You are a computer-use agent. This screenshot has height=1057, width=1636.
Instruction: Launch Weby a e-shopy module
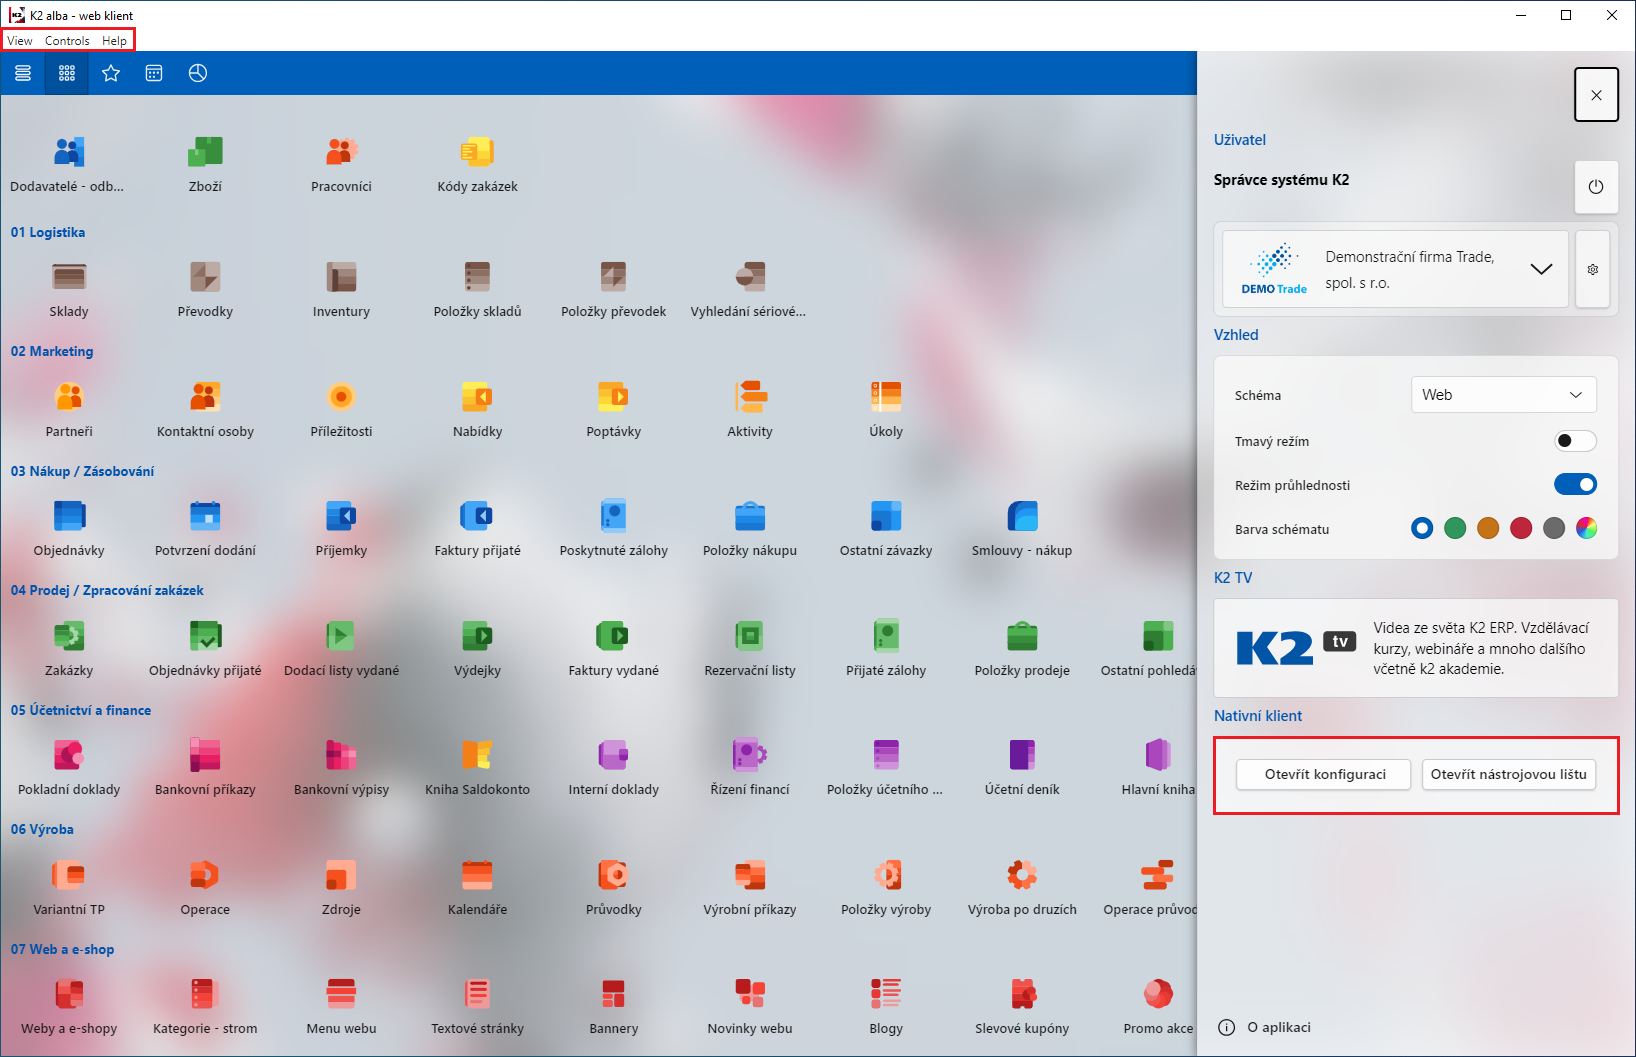(69, 994)
